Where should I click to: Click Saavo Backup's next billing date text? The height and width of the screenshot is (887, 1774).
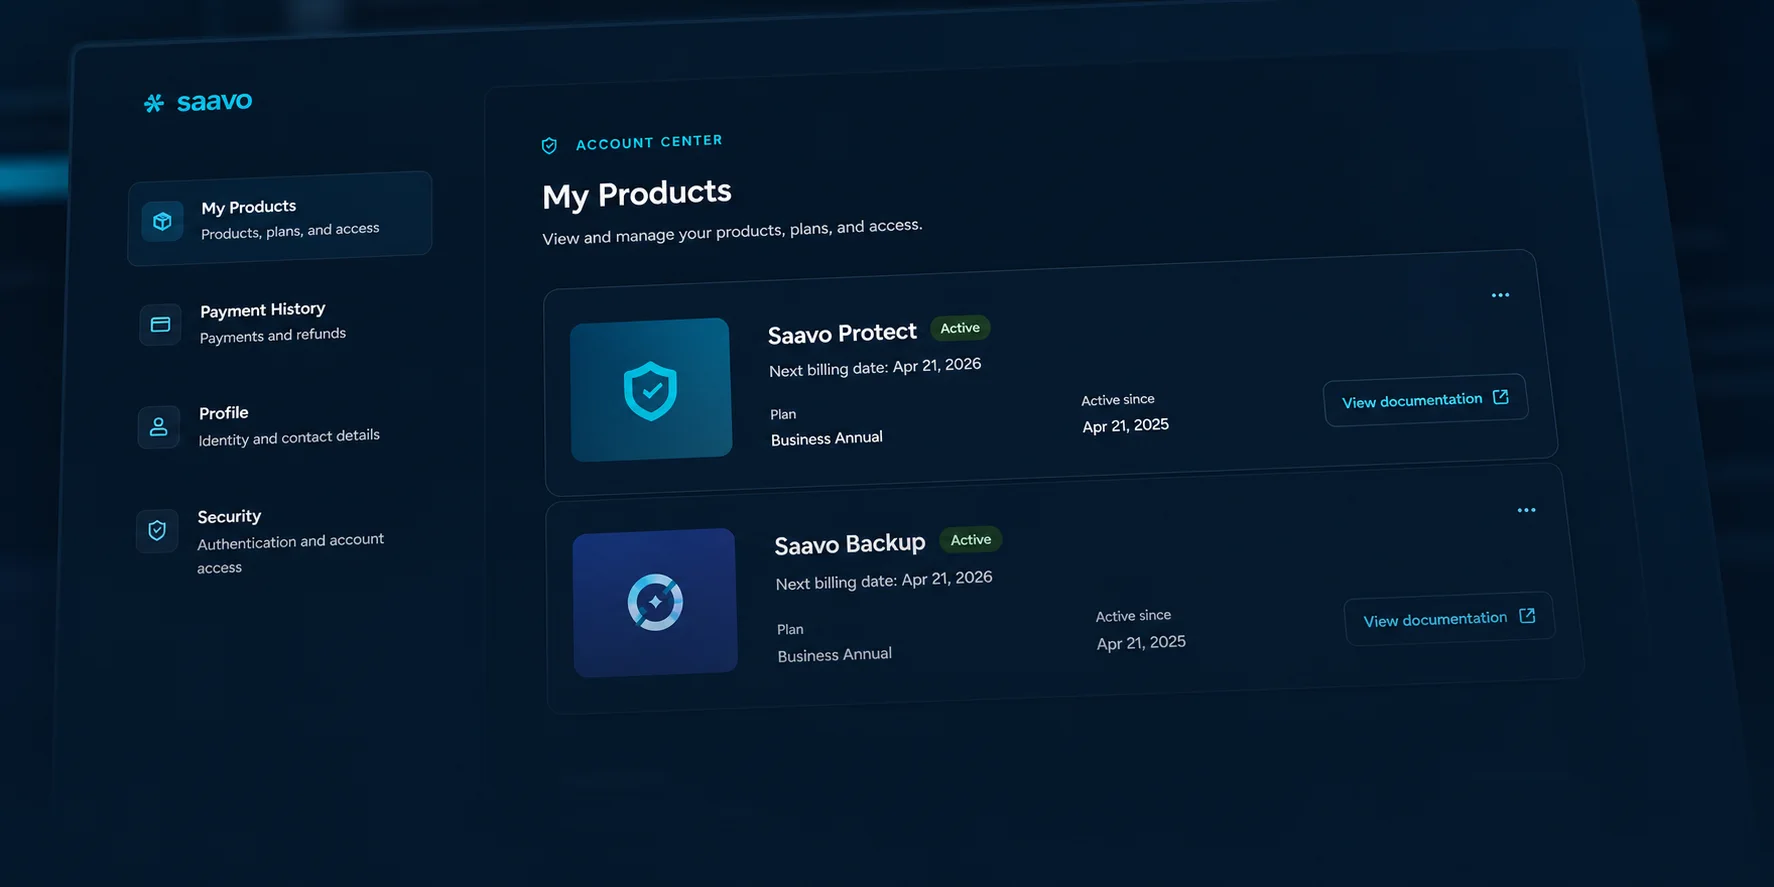[884, 580]
